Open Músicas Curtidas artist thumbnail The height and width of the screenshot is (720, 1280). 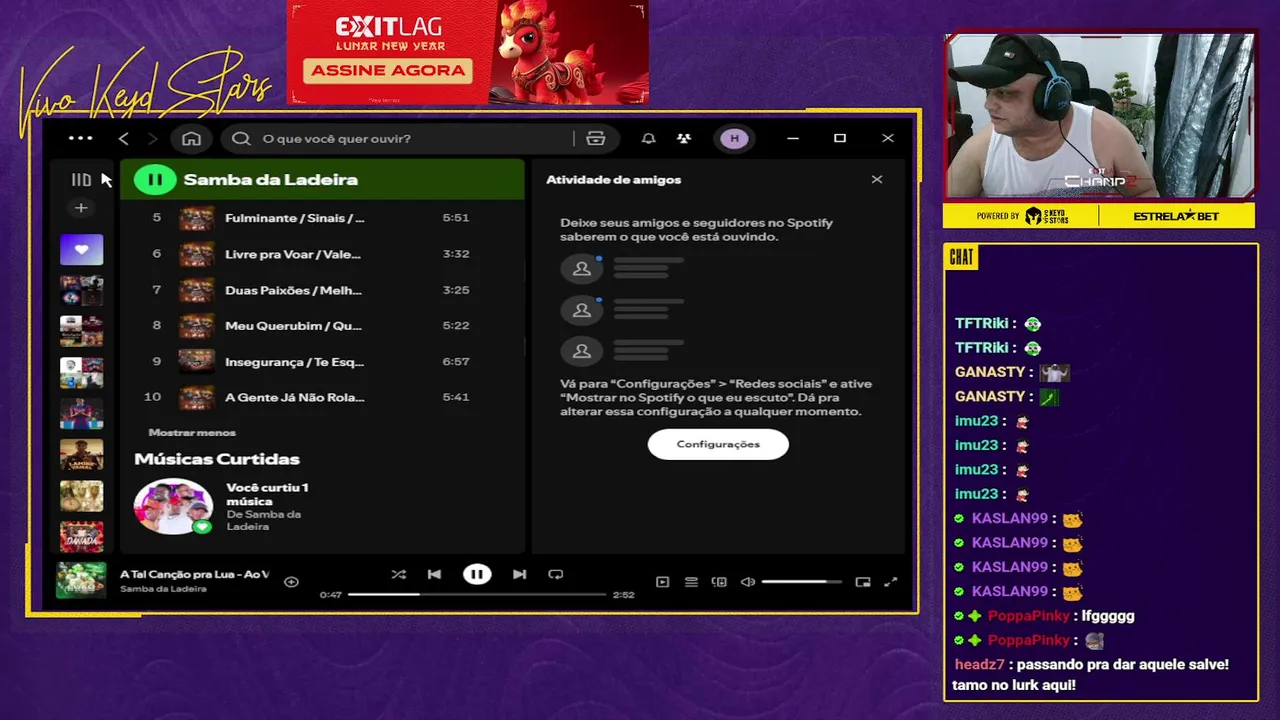[173, 506]
